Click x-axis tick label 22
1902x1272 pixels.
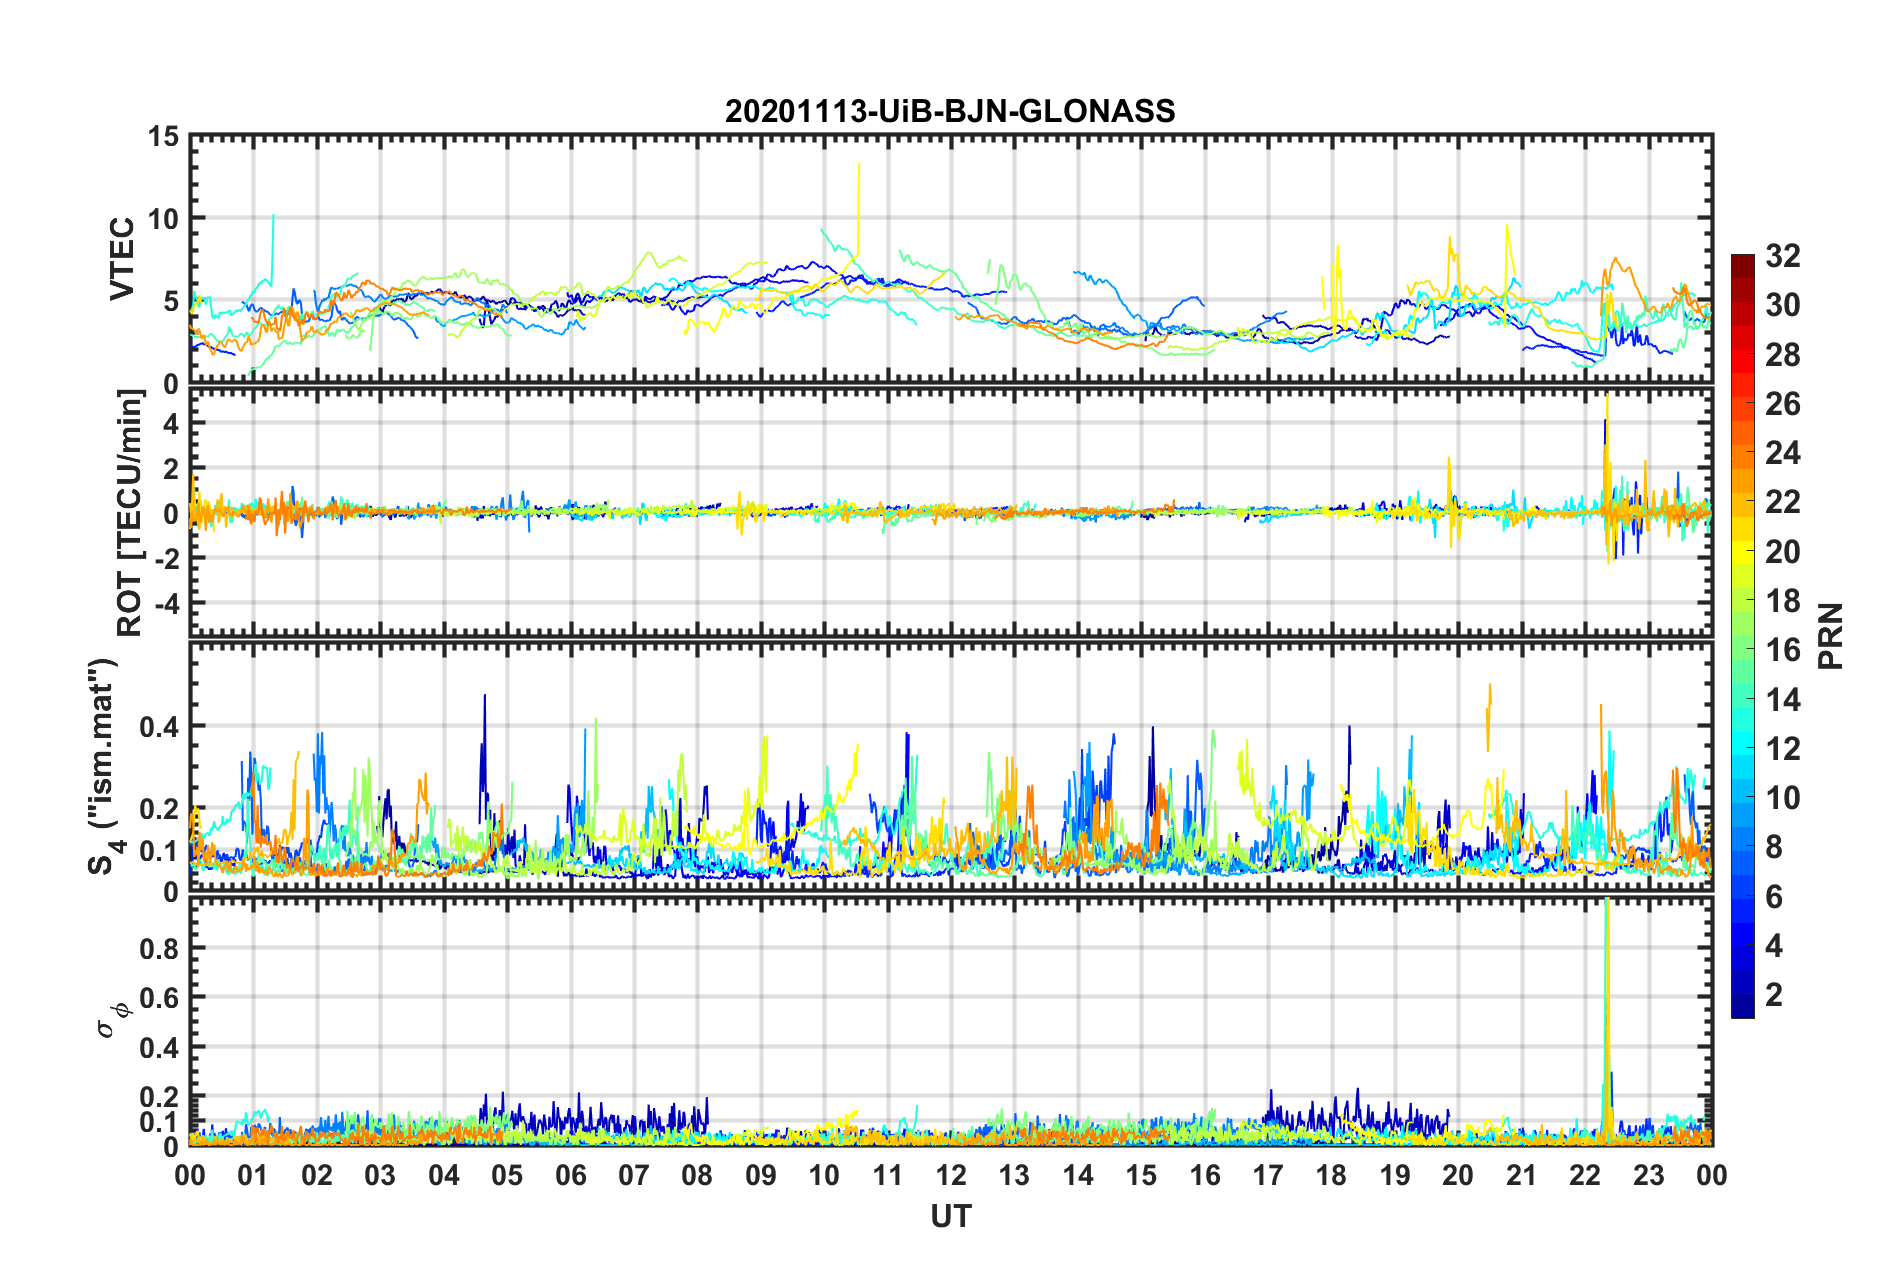pos(1585,1175)
